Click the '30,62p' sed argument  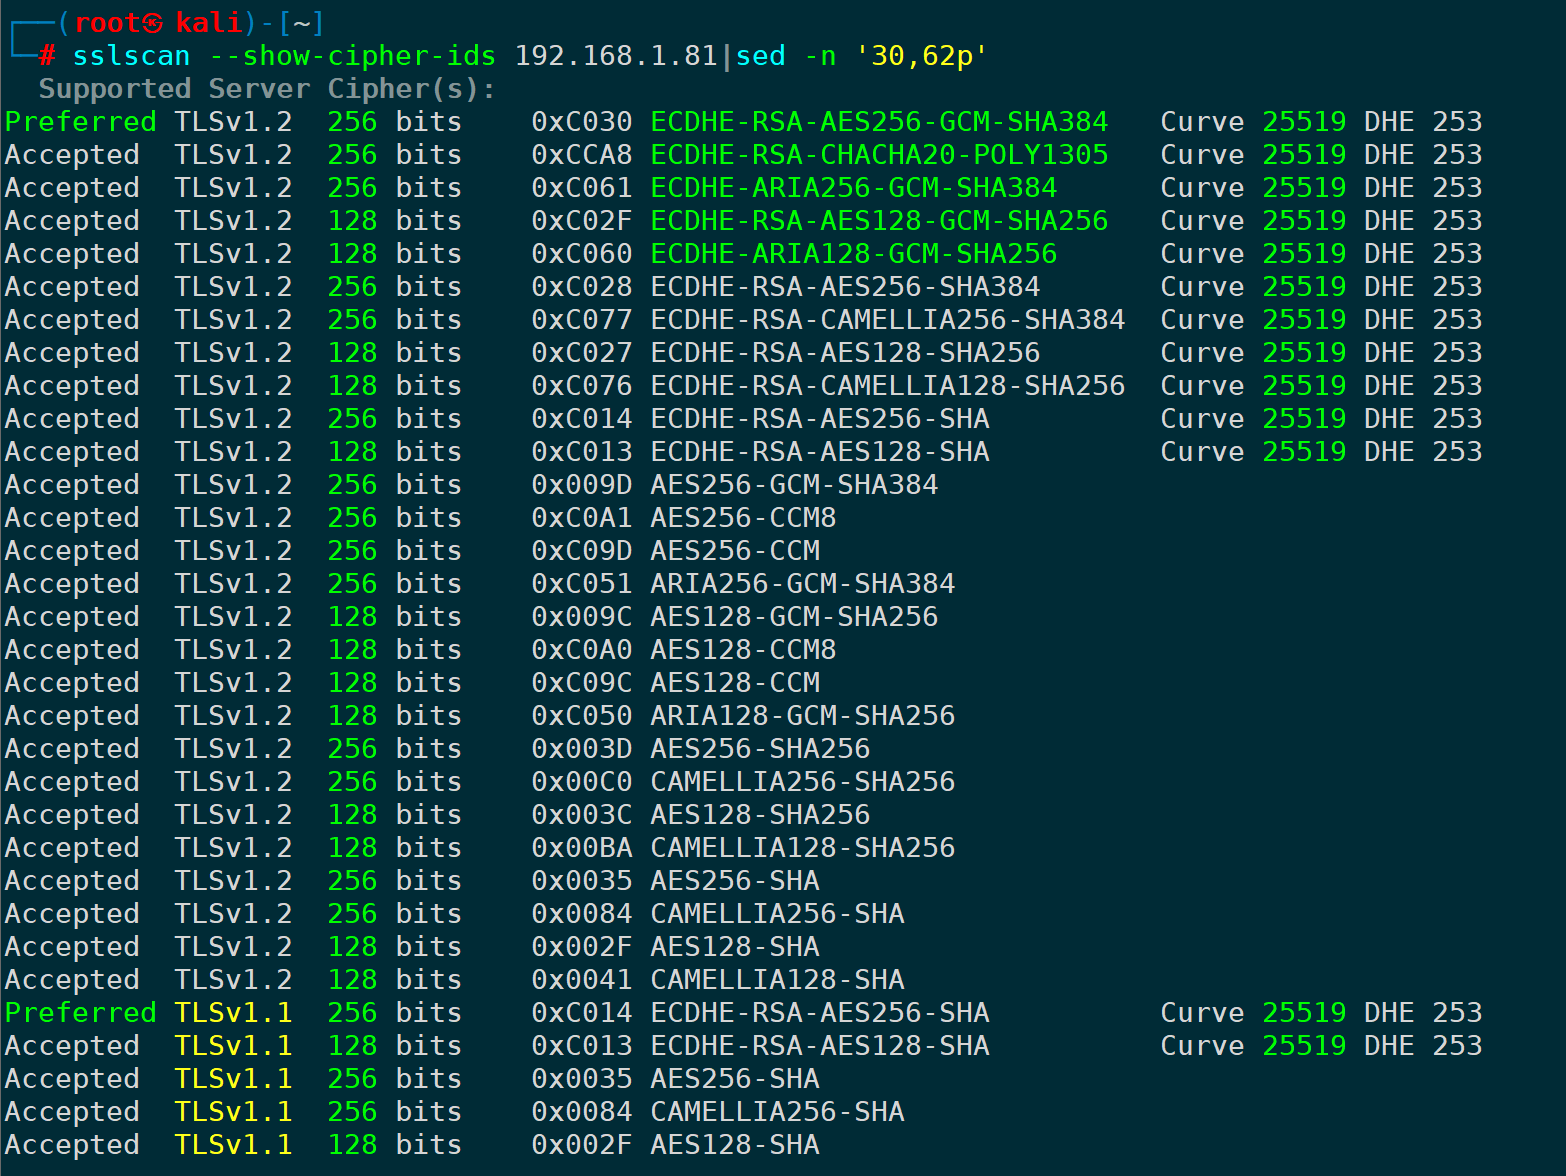(922, 56)
